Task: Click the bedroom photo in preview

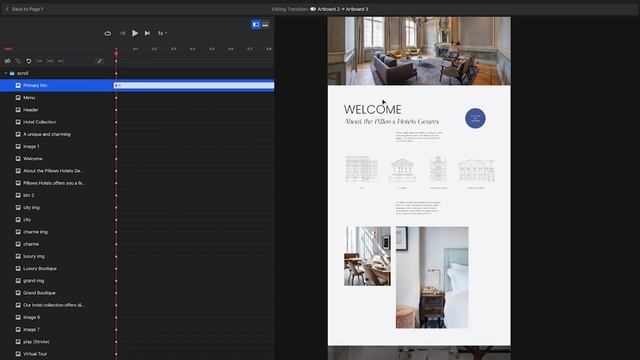Action: tap(432, 277)
